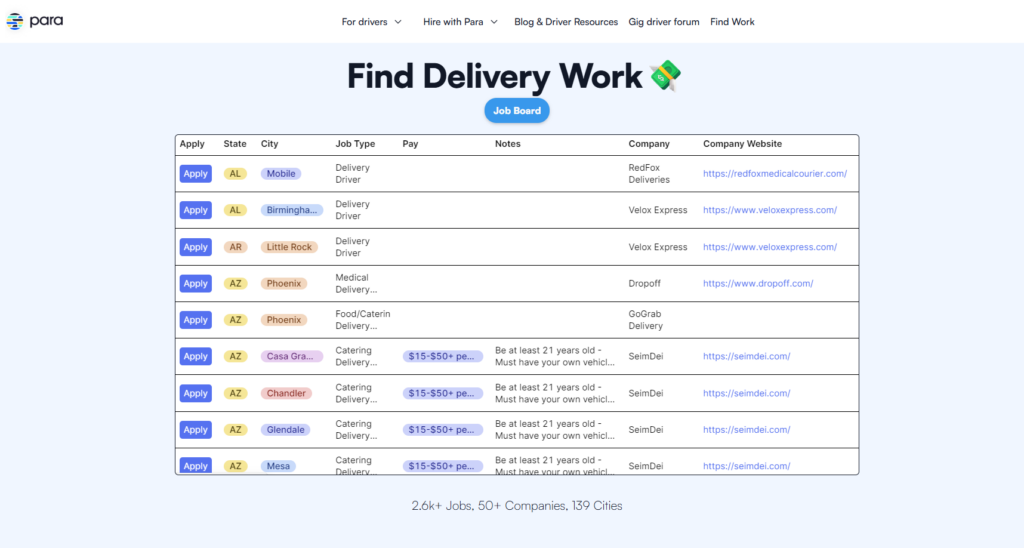Open Blog & Driver Resources
1024x548 pixels.
click(567, 22)
